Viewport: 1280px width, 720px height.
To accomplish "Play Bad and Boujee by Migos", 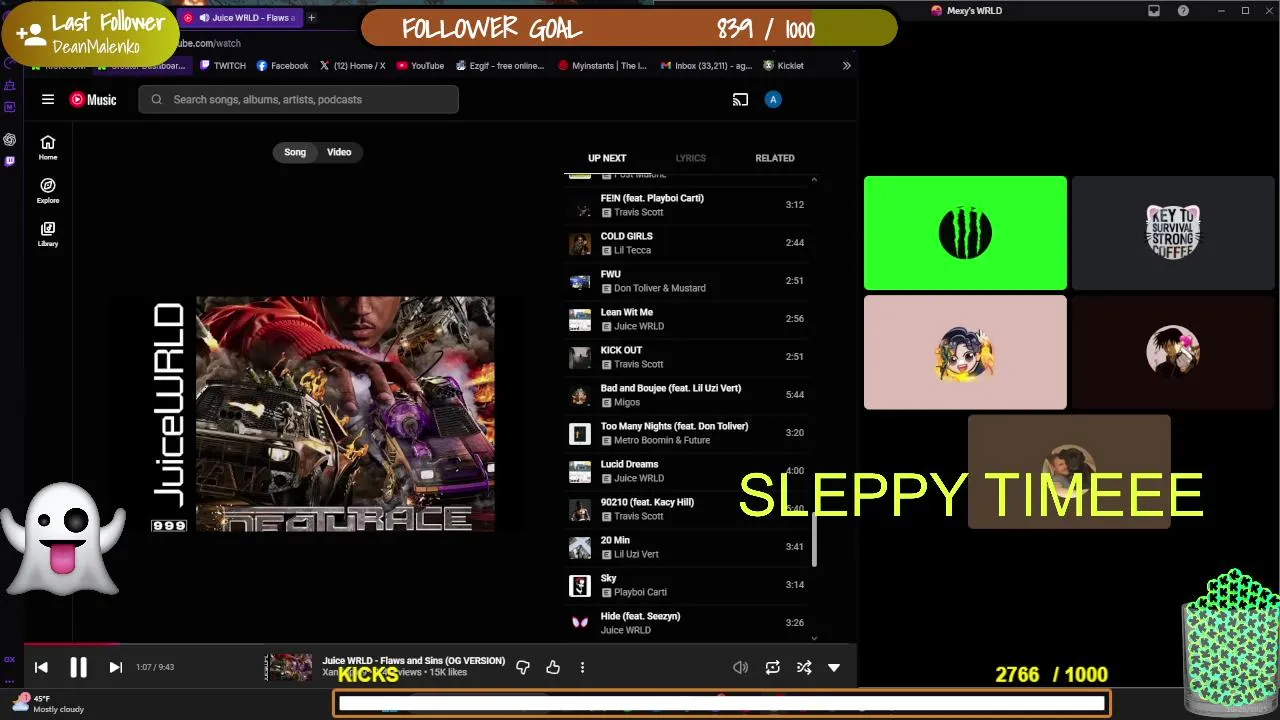I will (x=688, y=395).
